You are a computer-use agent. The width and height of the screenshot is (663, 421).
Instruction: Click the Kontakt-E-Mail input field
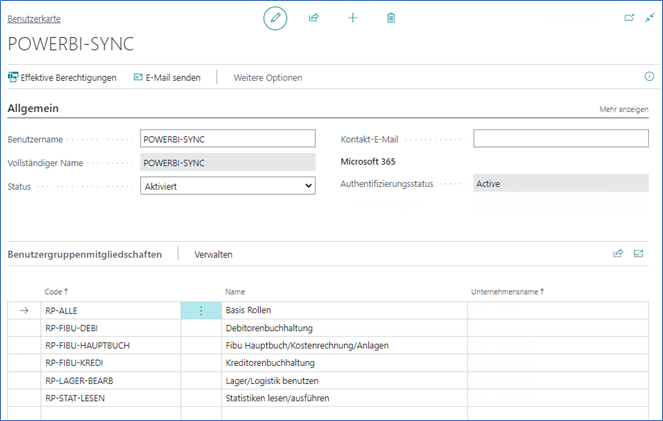pyautogui.click(x=560, y=138)
